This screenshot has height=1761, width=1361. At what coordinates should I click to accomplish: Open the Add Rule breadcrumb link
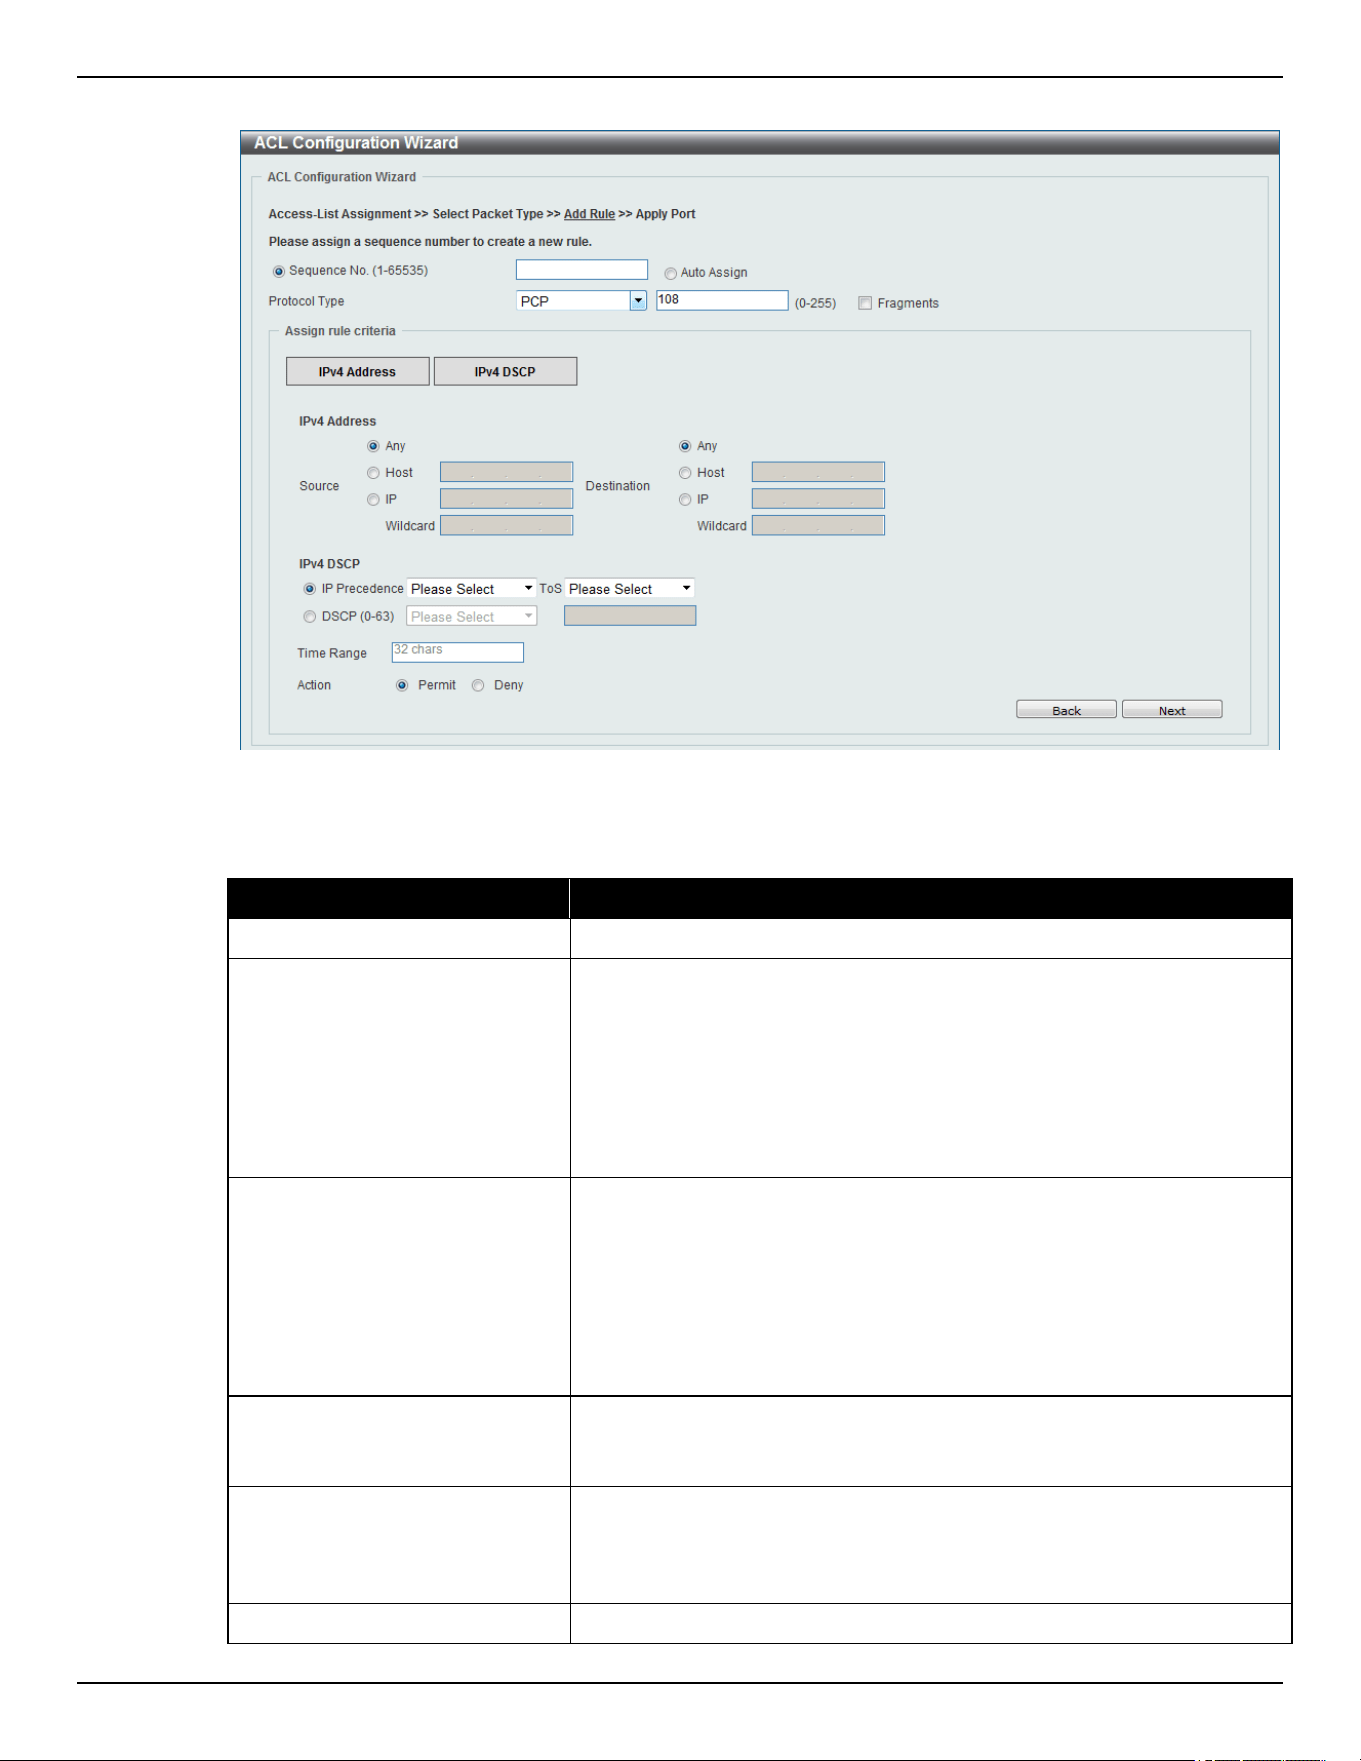[589, 214]
